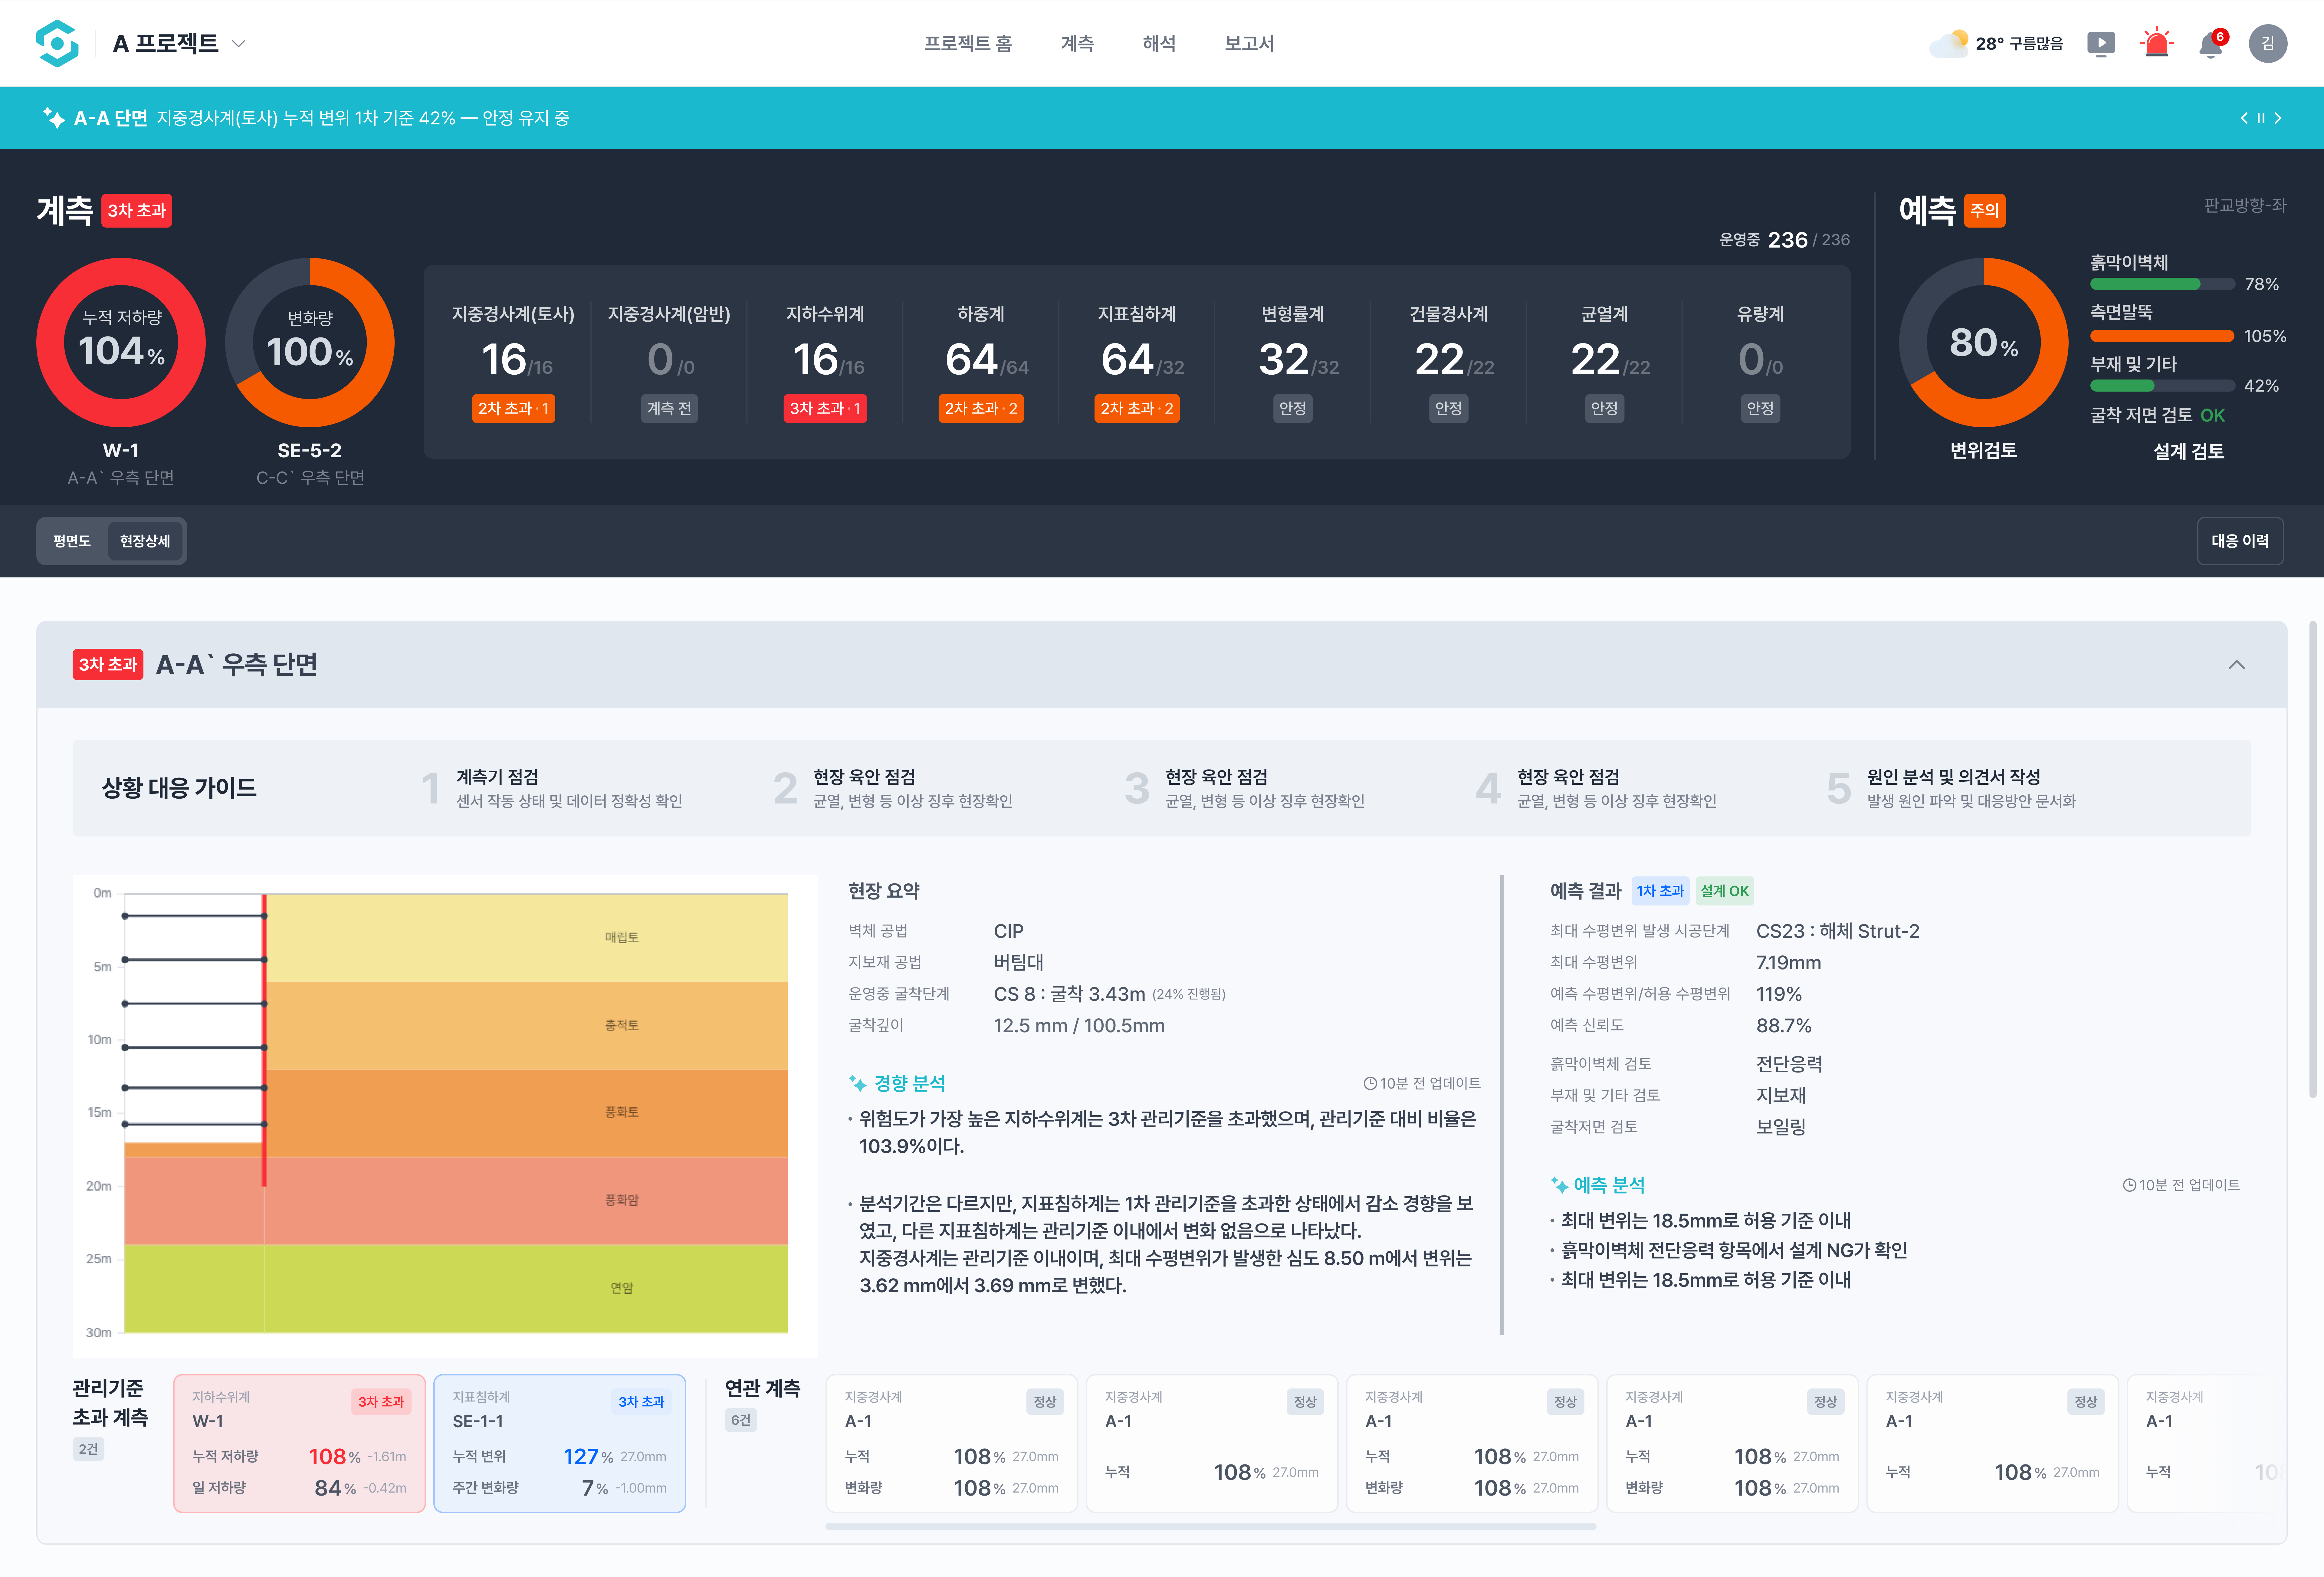Switch to 평면도 view

tap(72, 541)
